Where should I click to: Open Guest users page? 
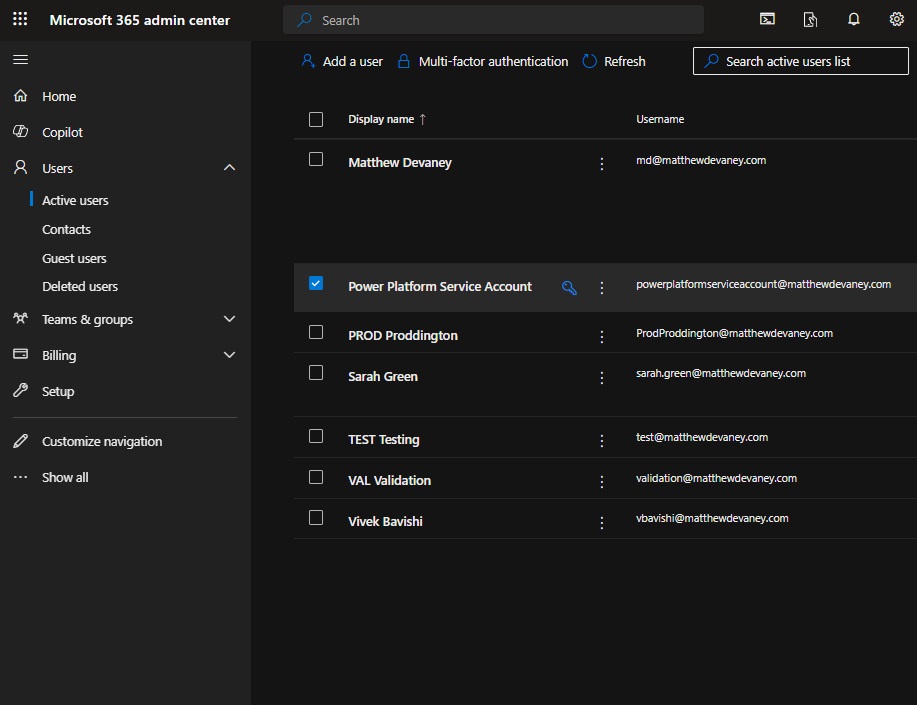point(74,258)
